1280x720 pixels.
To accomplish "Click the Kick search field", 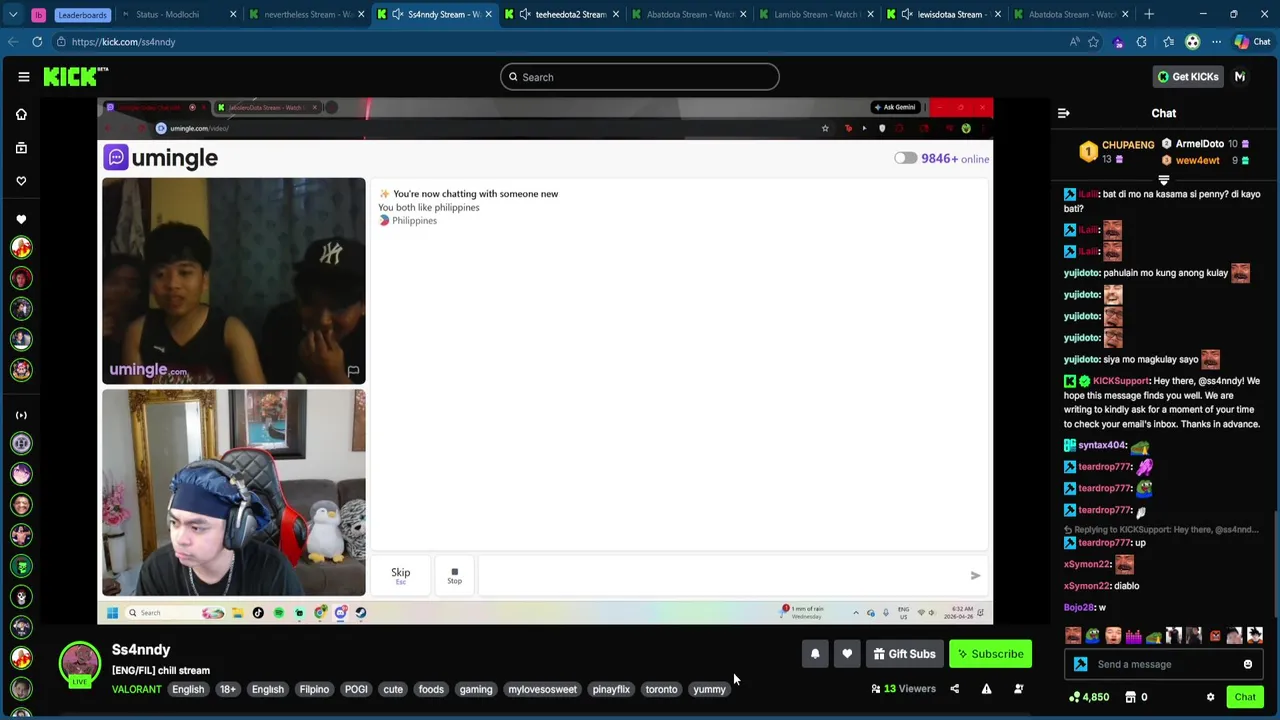I will coord(640,77).
